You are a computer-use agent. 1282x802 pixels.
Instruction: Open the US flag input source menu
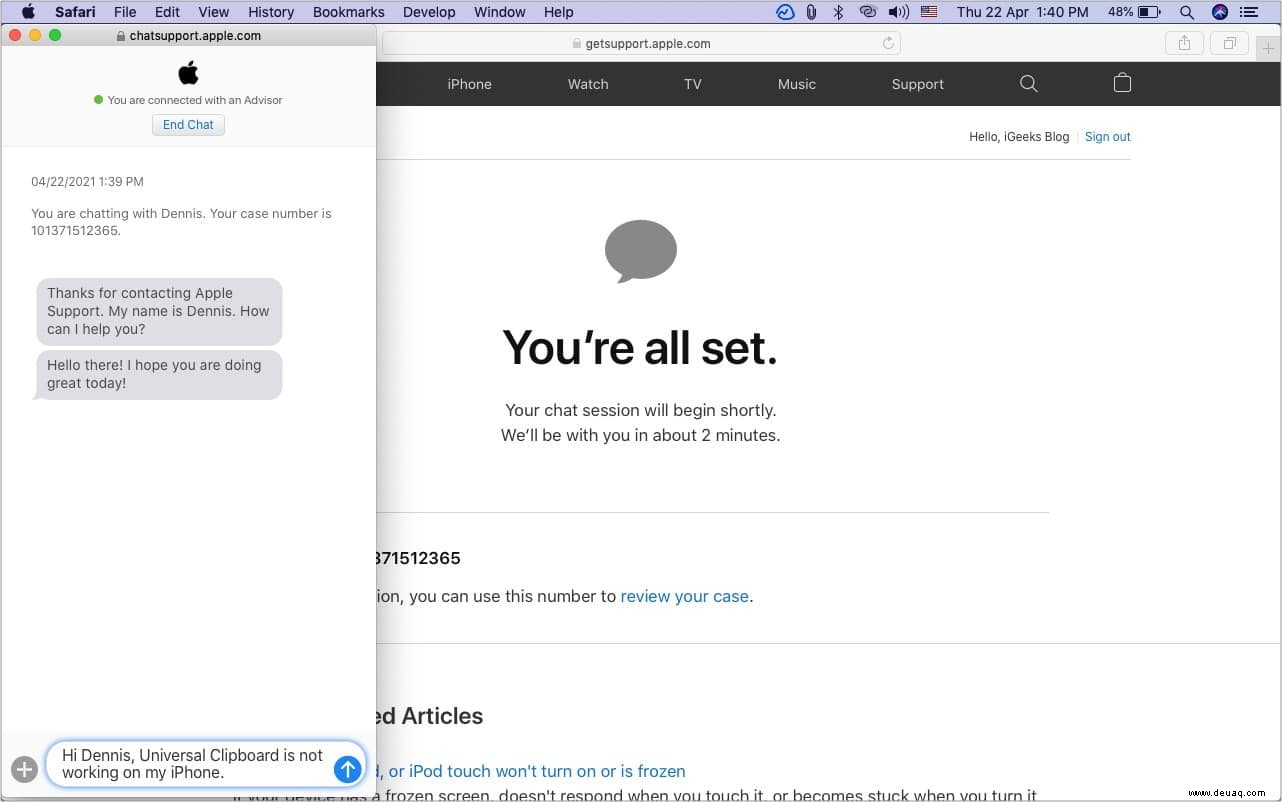click(x=929, y=12)
